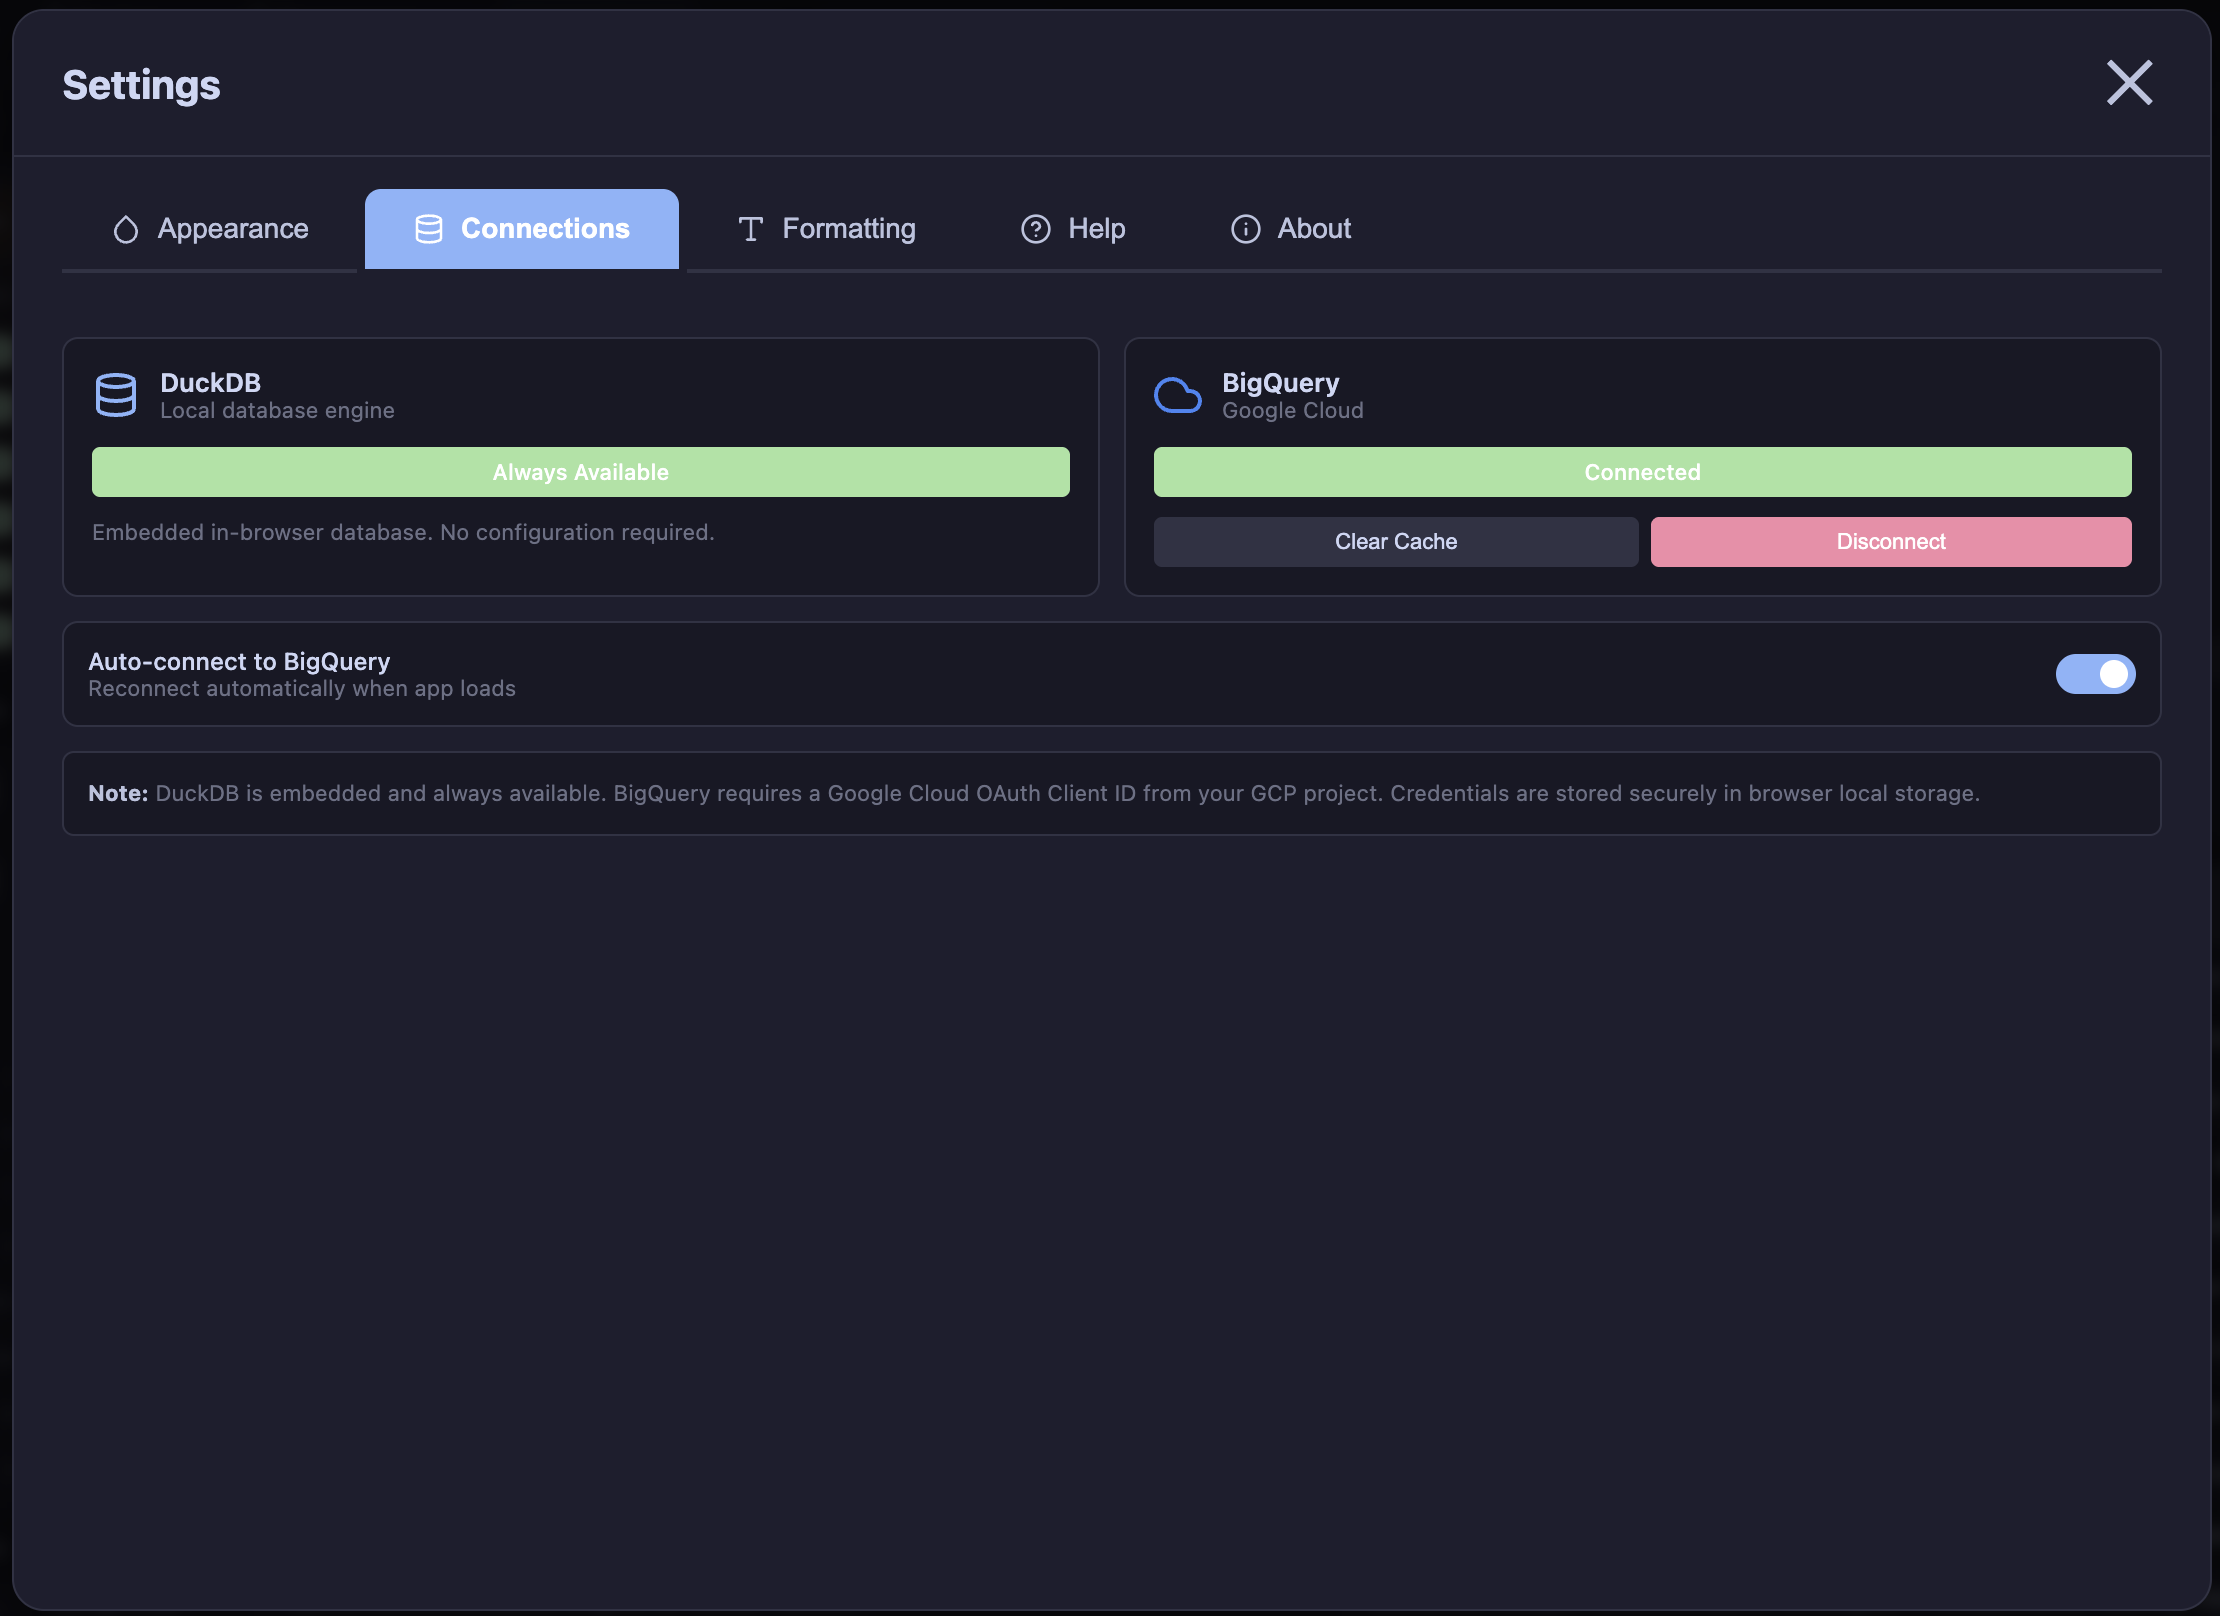
Task: Click the Settings dialog title
Action: [141, 84]
